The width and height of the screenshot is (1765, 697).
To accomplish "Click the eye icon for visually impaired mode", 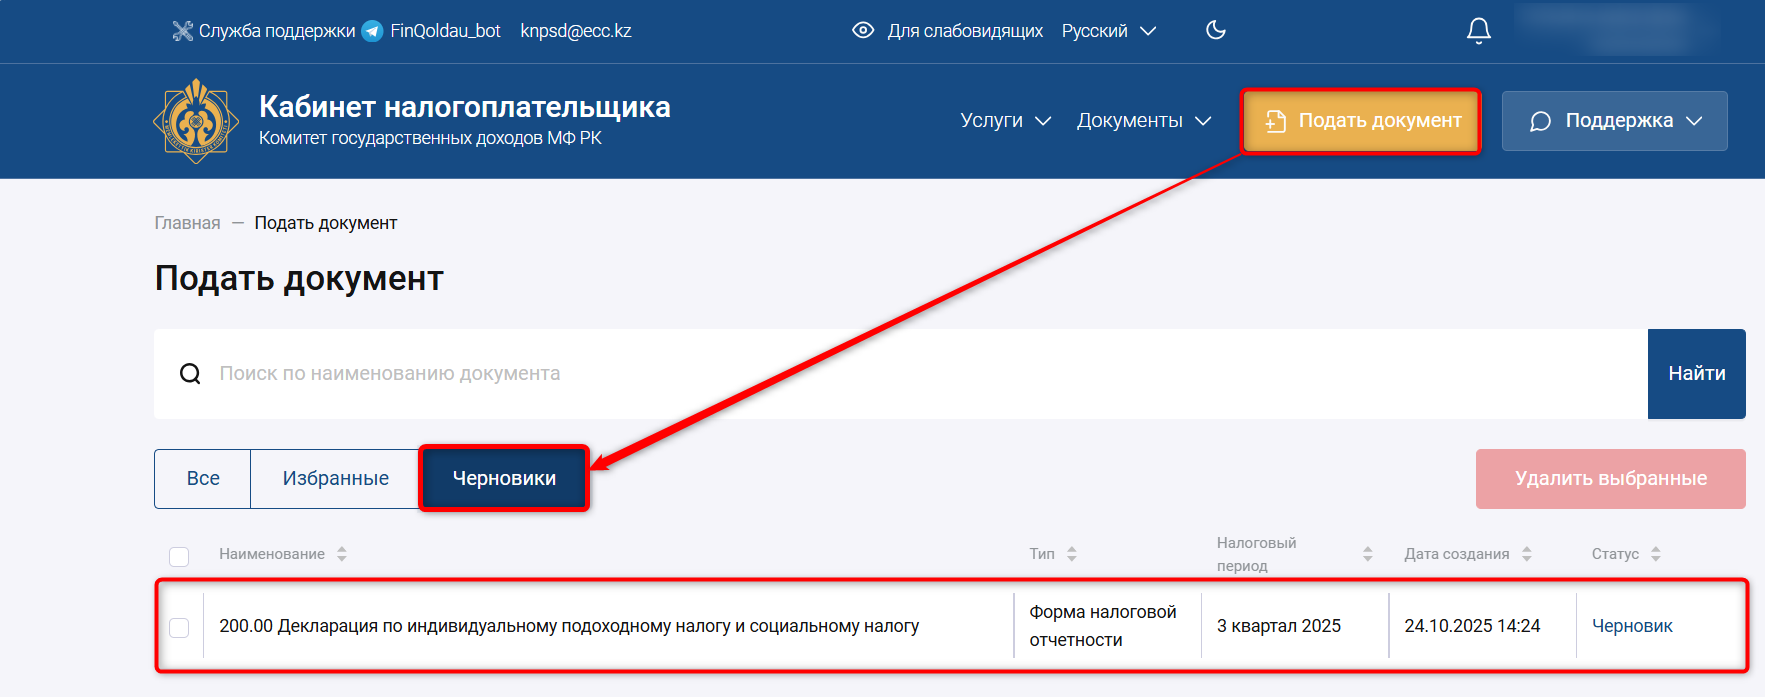I will 863,31.
